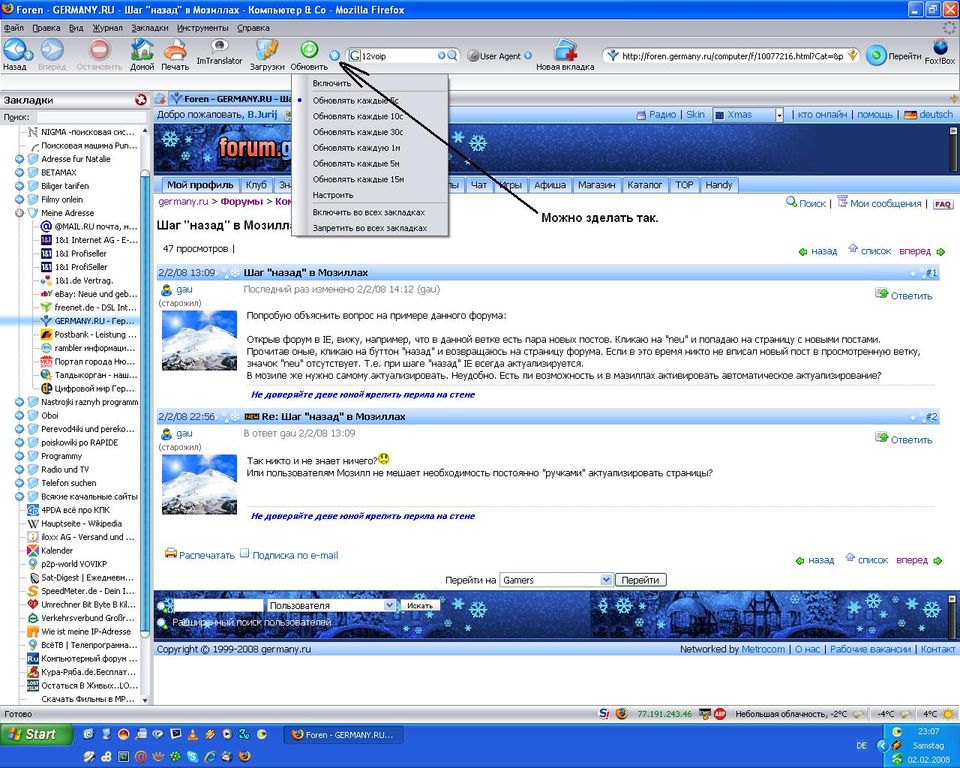Click the system tray clock showing 23:07
The image size is (960, 768).
click(x=928, y=731)
